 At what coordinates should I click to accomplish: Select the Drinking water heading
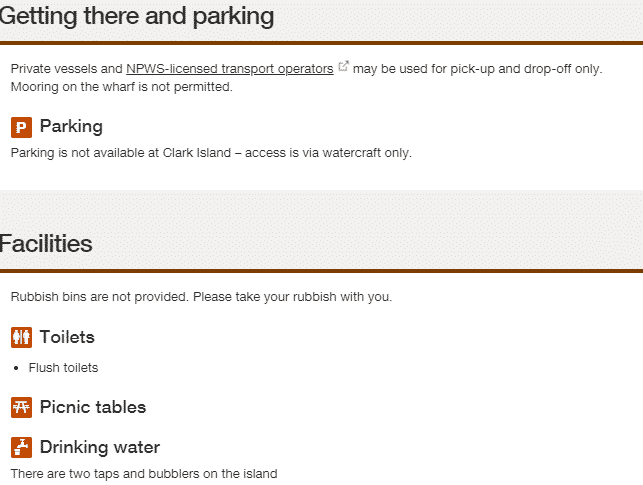(x=100, y=447)
